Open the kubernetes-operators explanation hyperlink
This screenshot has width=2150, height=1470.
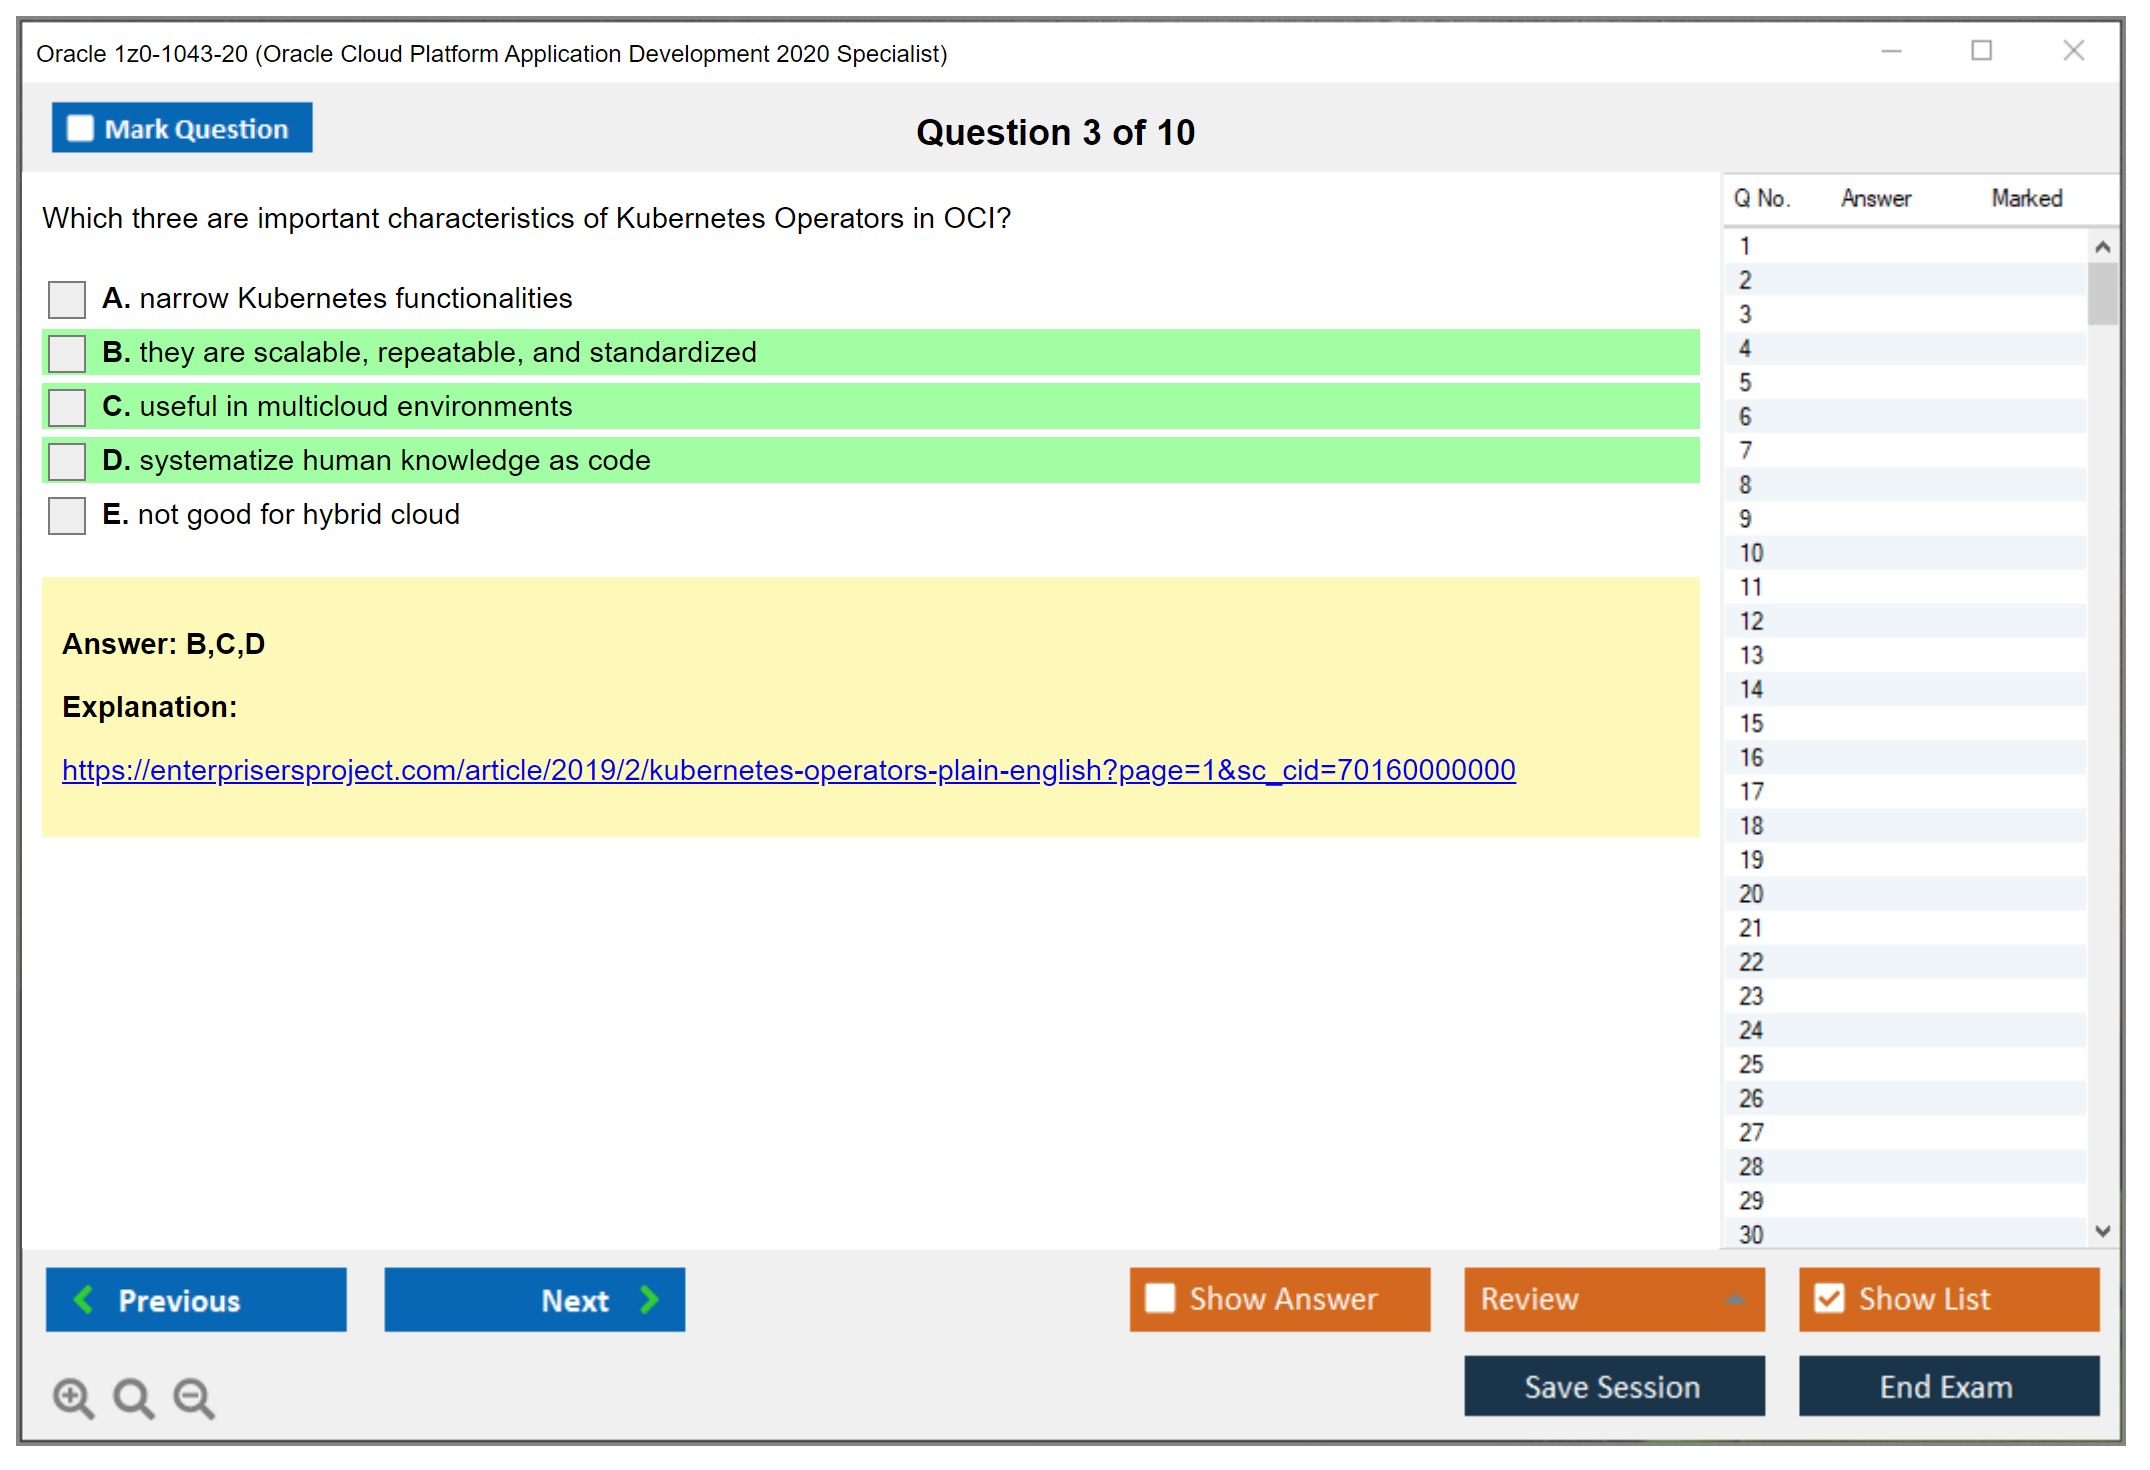[789, 770]
